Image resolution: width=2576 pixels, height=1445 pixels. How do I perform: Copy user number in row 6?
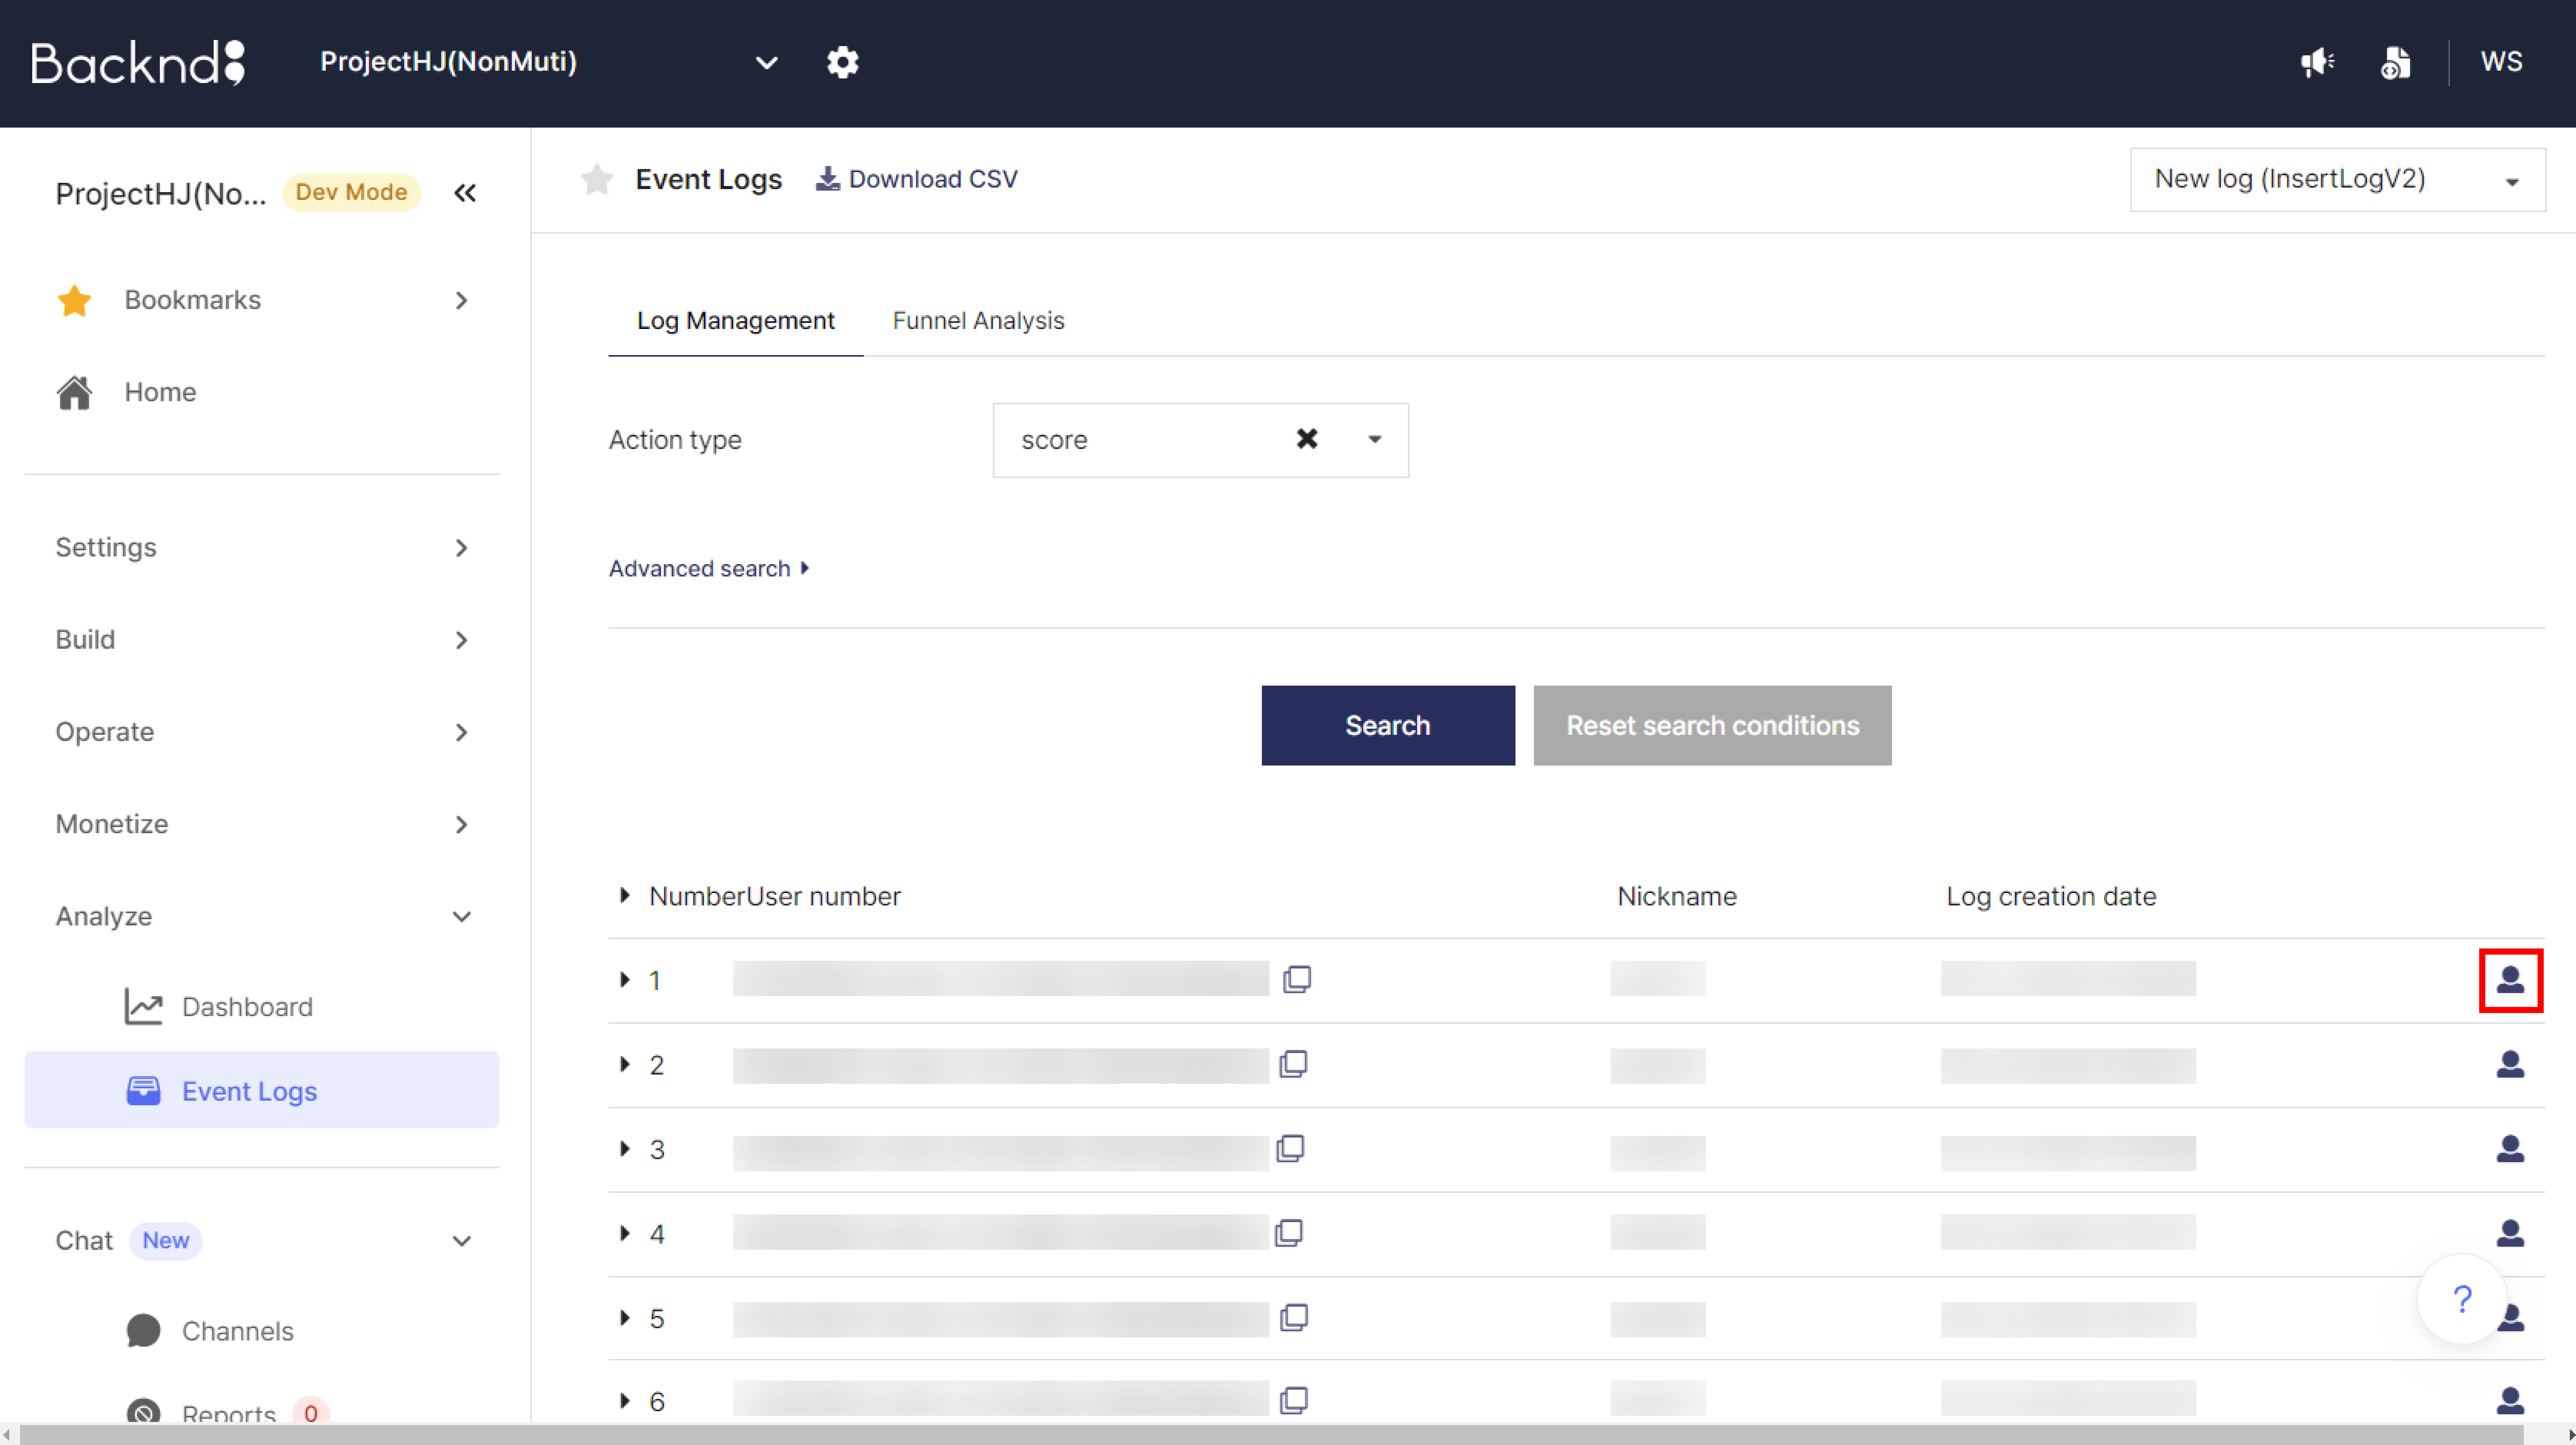pos(1294,1401)
